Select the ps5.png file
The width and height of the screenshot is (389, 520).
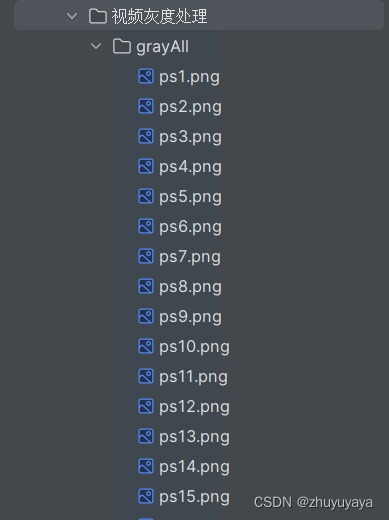click(190, 197)
